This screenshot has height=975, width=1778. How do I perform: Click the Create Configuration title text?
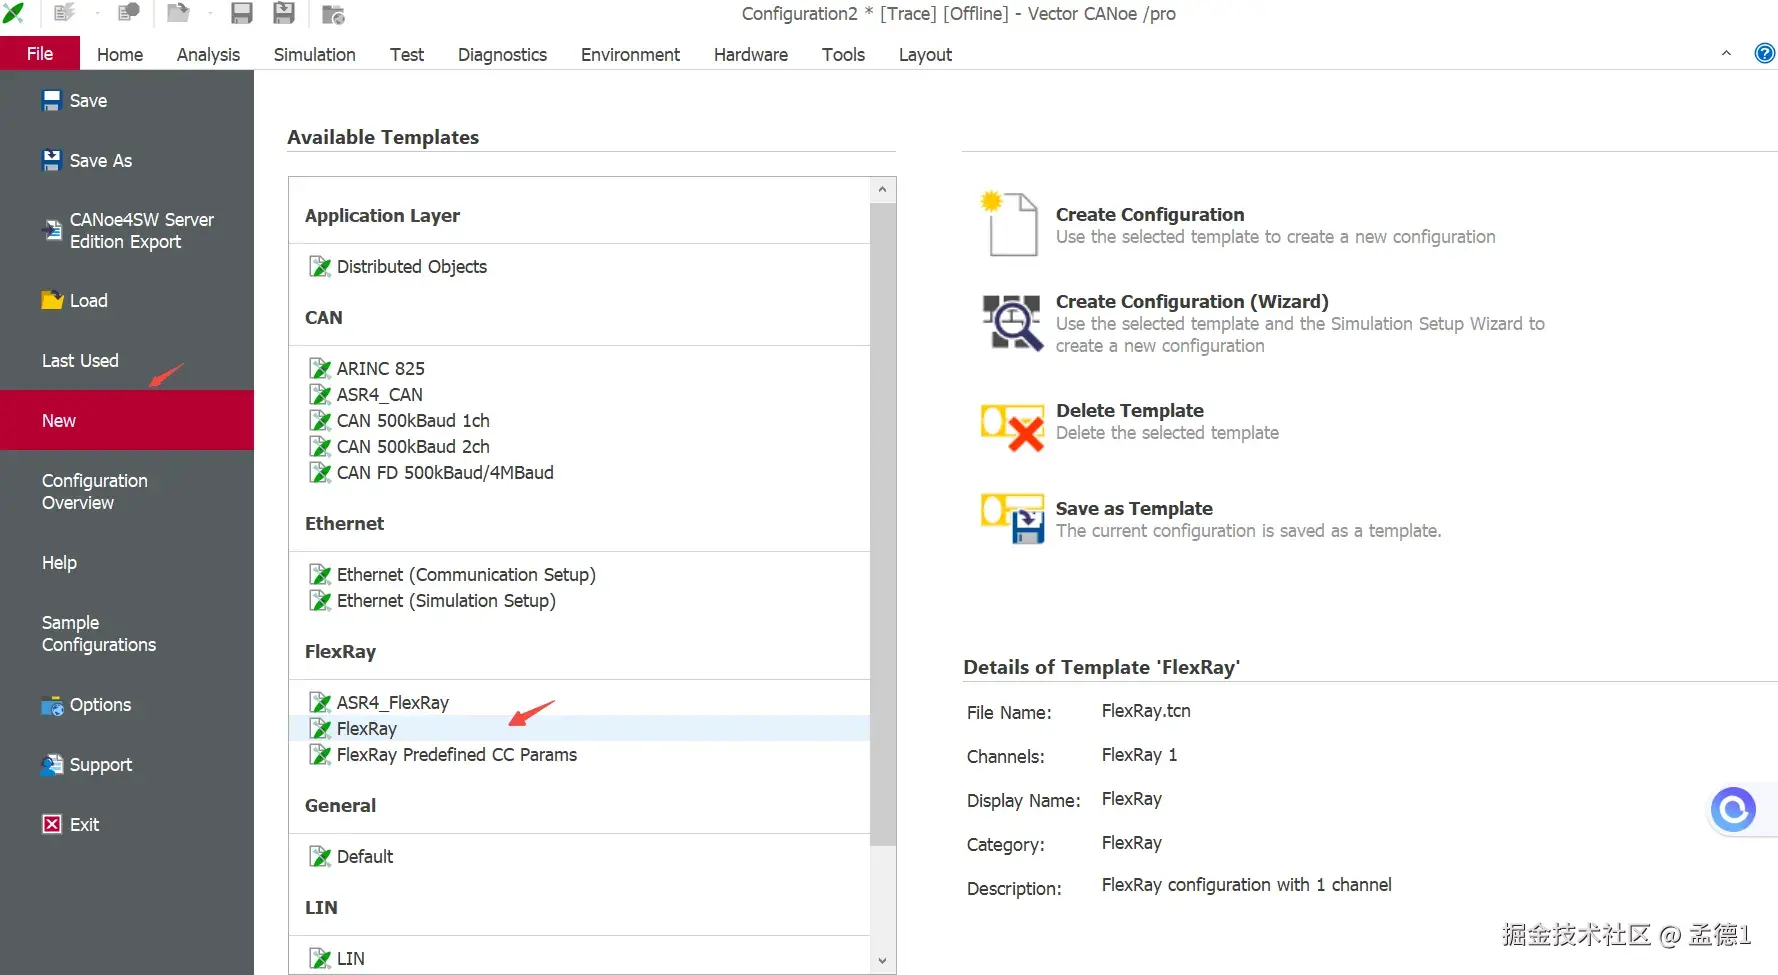[1150, 215]
